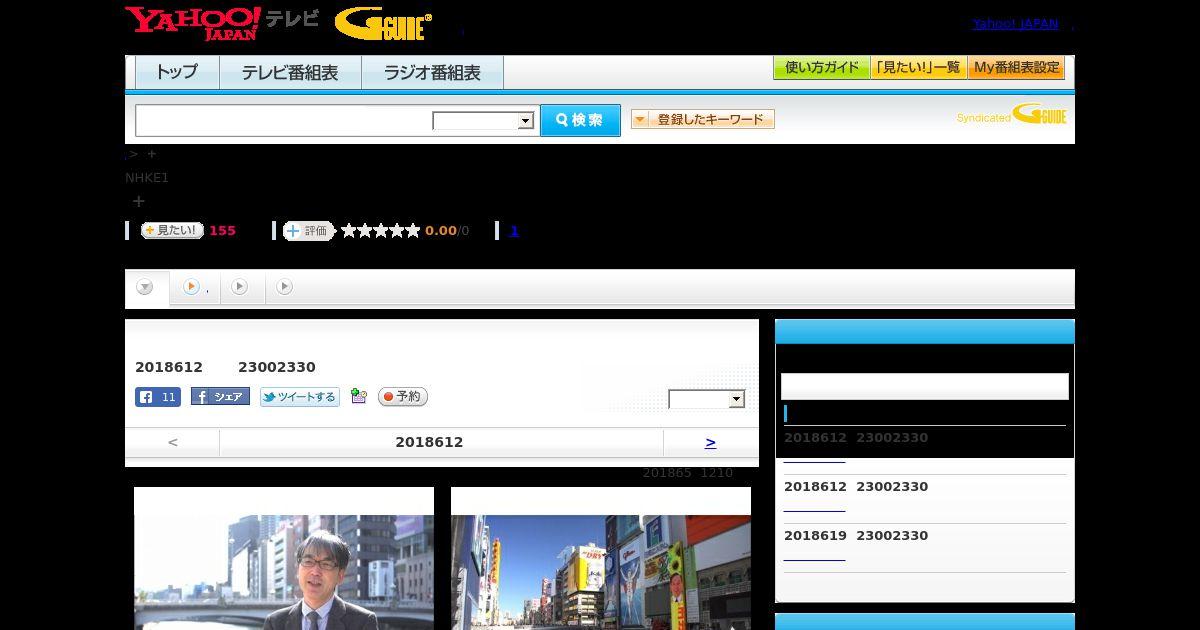This screenshot has width=1200, height=630.
Task: Click the 予約 recording button
Action: click(x=403, y=396)
